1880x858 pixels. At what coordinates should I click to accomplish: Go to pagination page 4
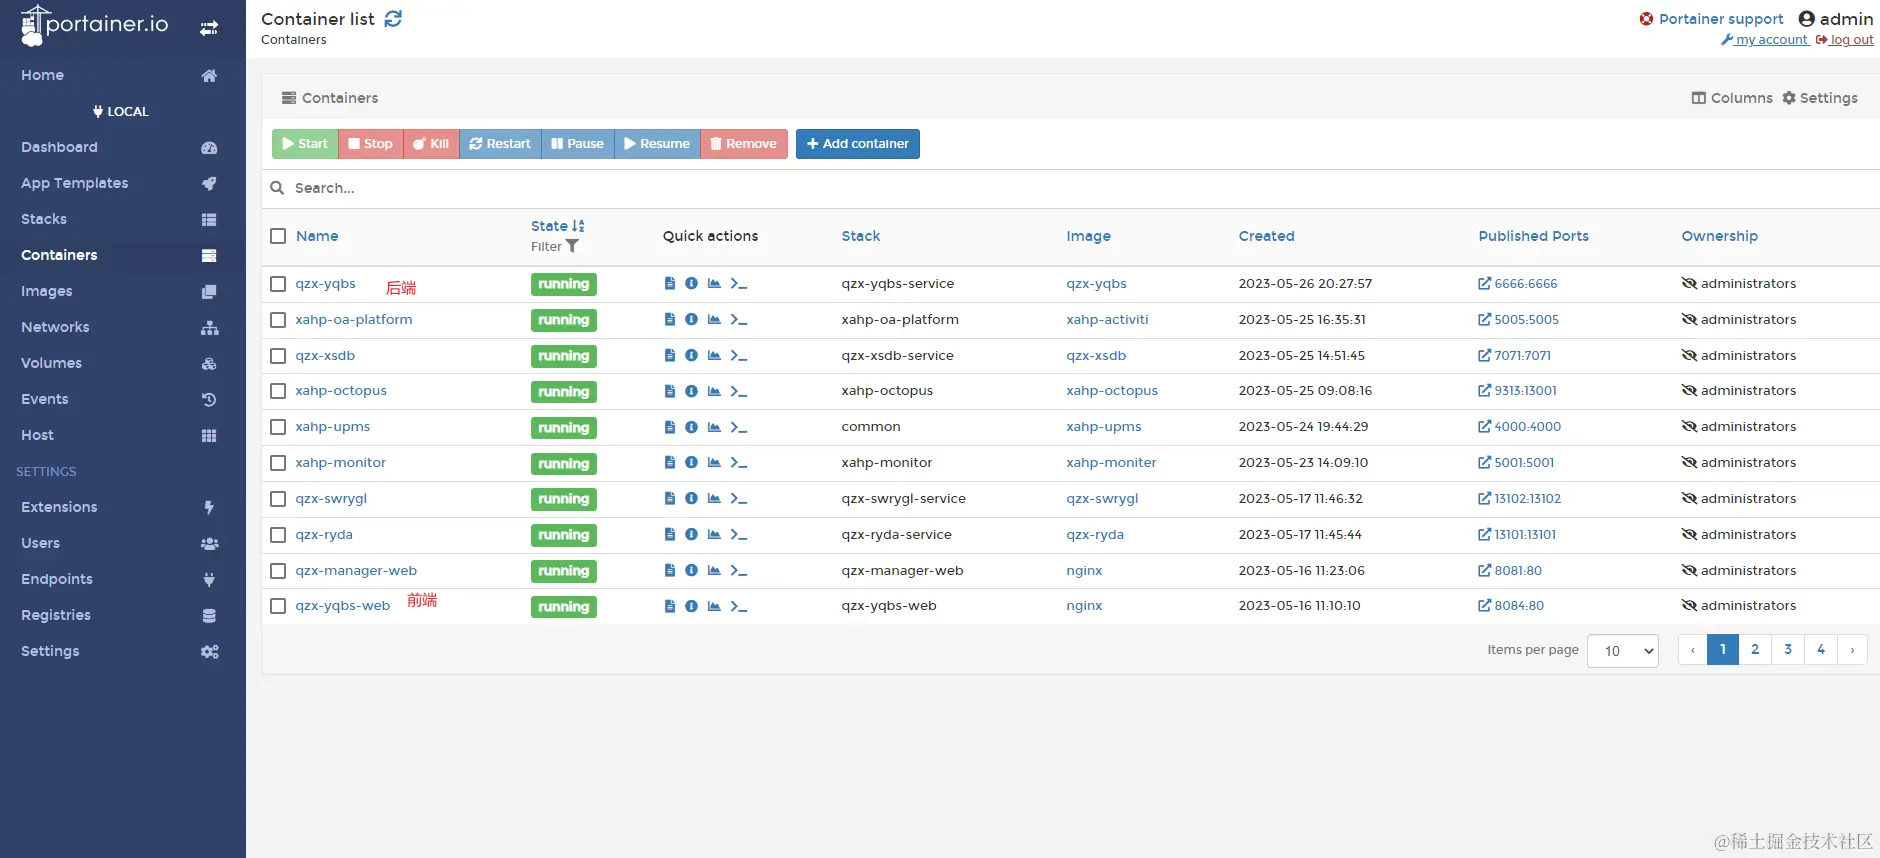pyautogui.click(x=1821, y=650)
